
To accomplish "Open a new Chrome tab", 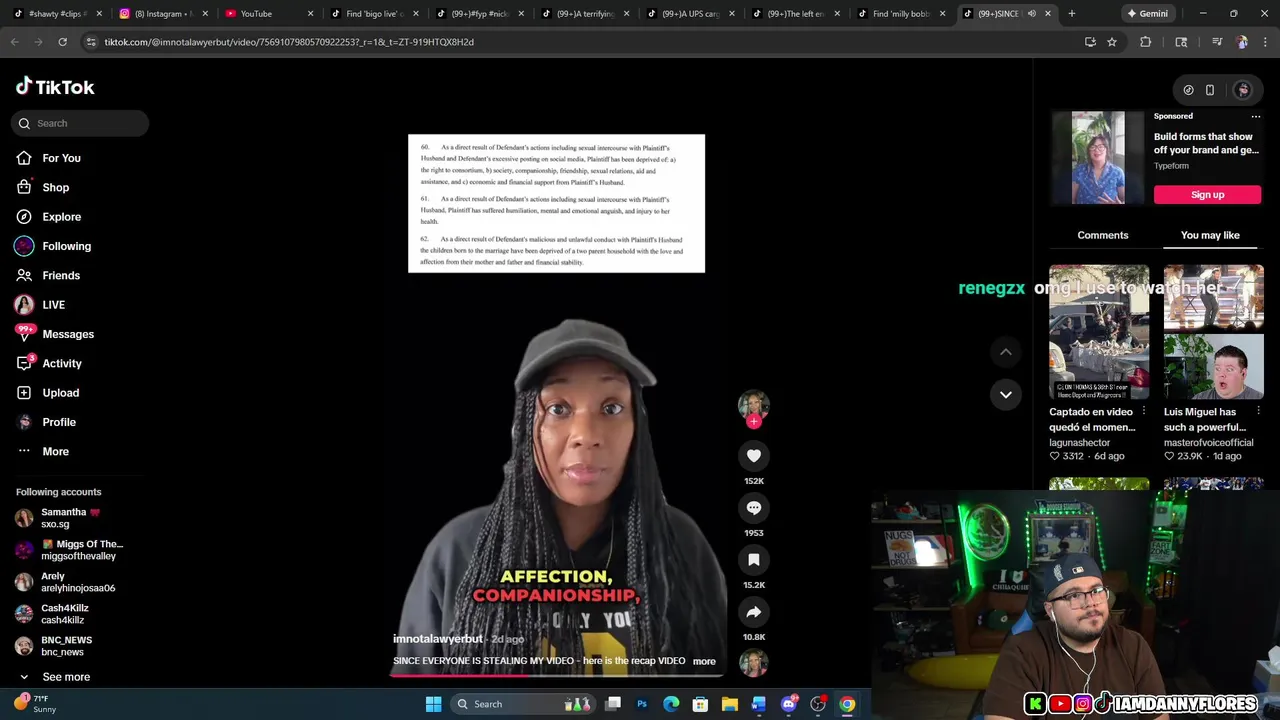I will coord(1071,14).
